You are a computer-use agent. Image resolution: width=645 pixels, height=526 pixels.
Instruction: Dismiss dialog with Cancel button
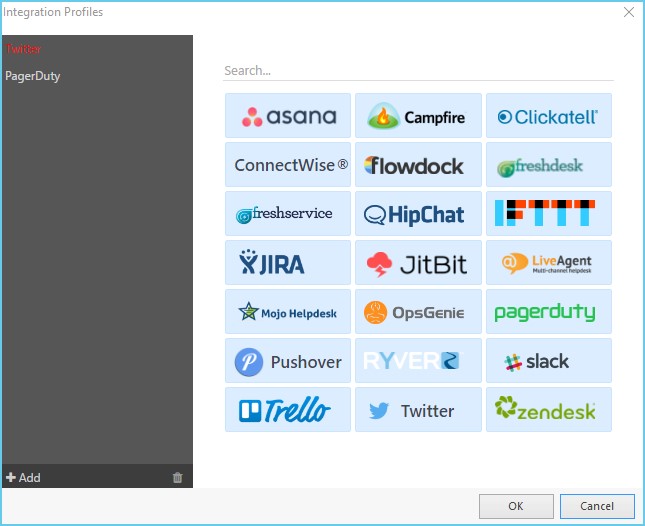(597, 506)
